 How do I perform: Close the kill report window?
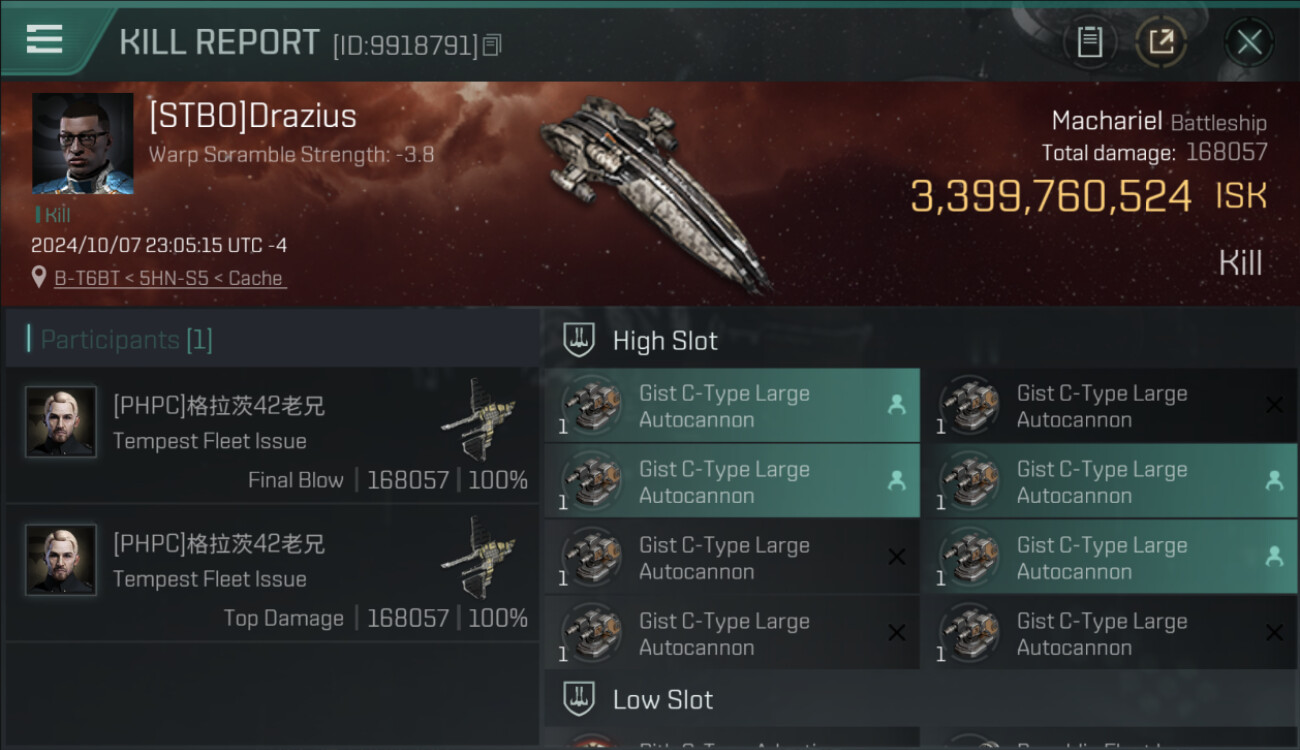[1248, 42]
